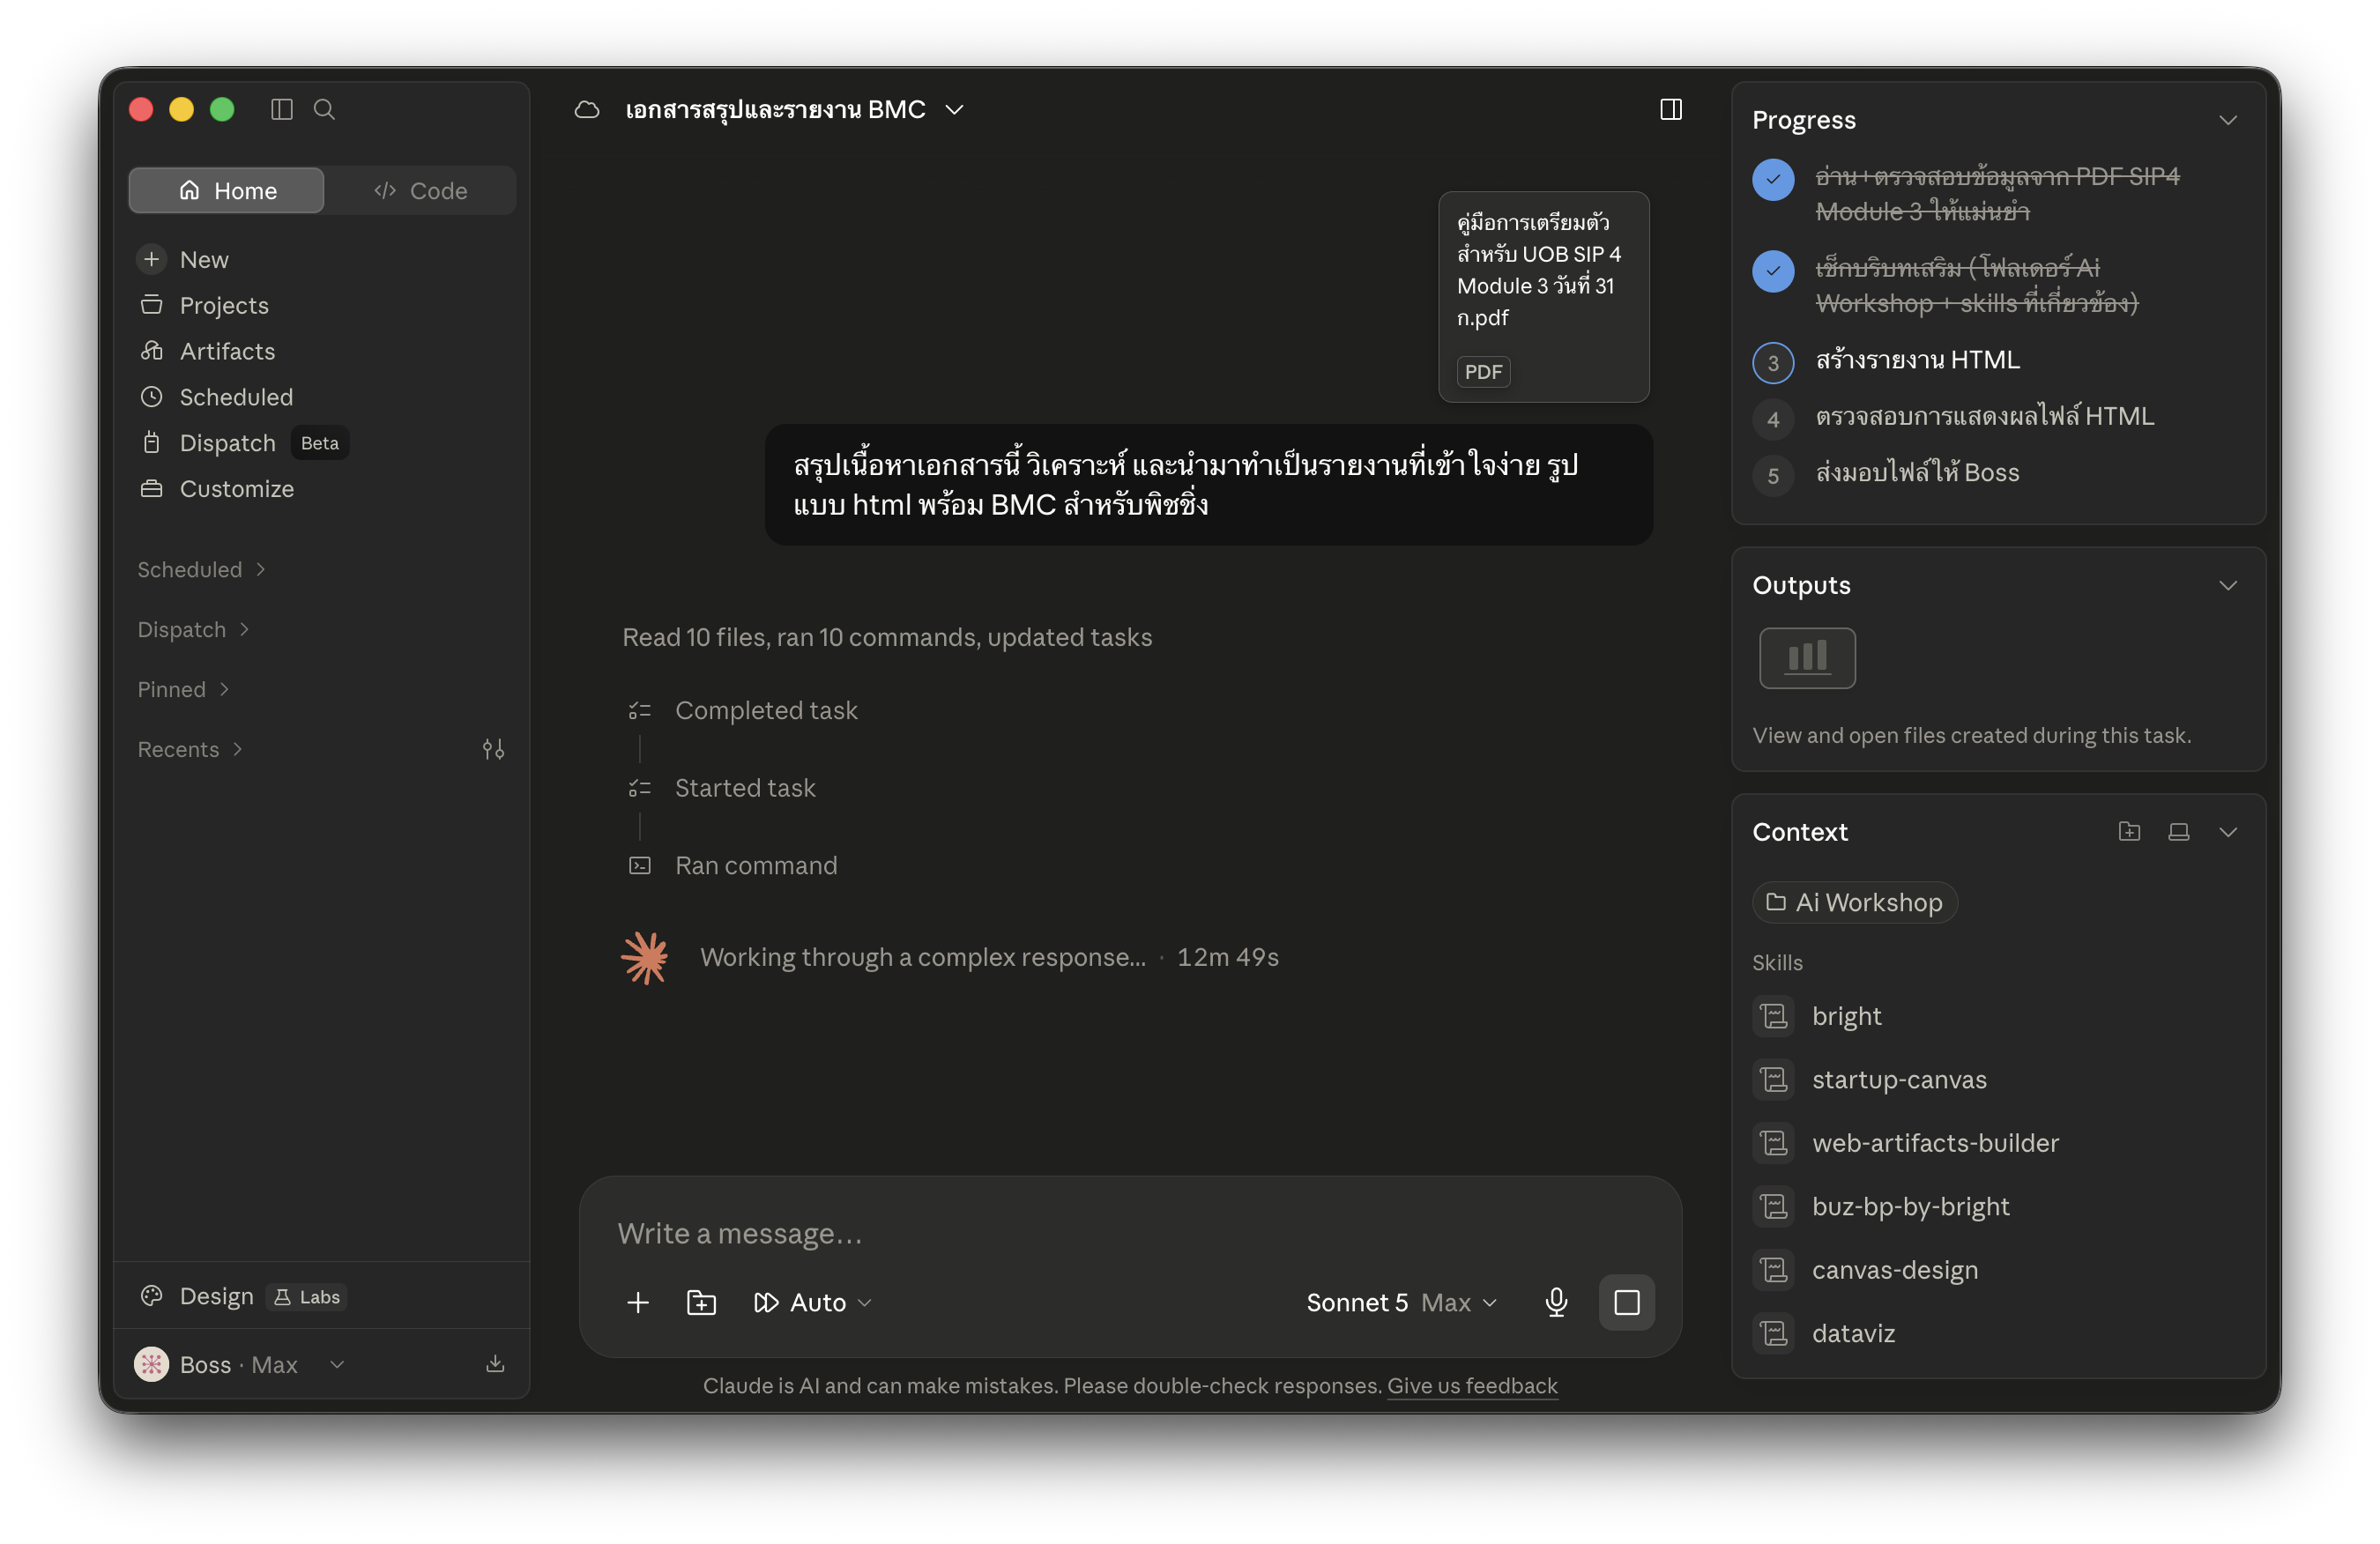Stop the response with the square button
The image size is (2380, 1544).
coord(1626,1302)
